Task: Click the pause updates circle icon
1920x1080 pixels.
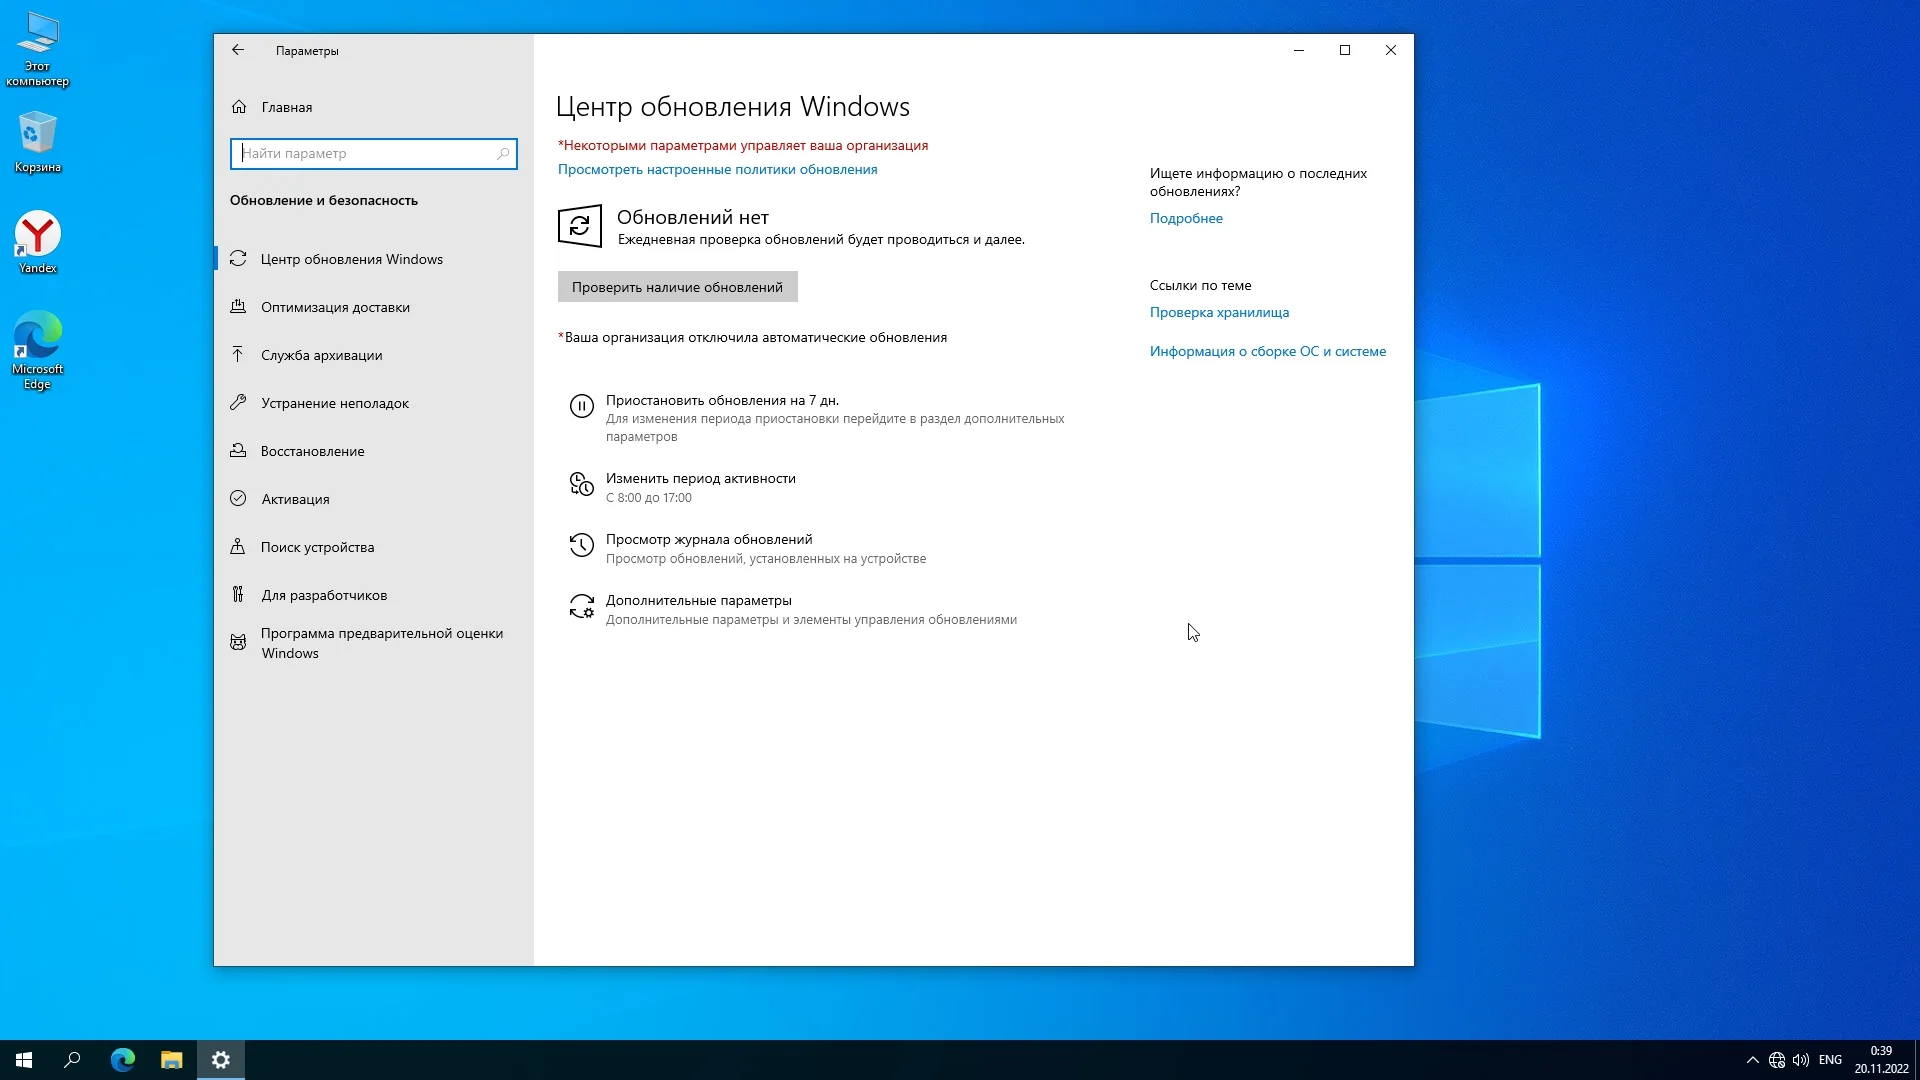Action: (x=581, y=405)
